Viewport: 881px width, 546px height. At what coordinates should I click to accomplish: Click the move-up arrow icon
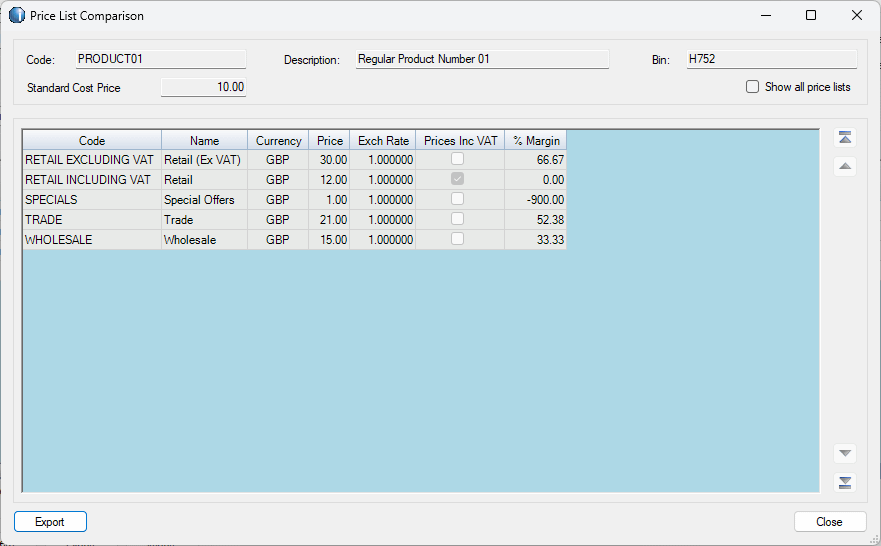click(845, 166)
